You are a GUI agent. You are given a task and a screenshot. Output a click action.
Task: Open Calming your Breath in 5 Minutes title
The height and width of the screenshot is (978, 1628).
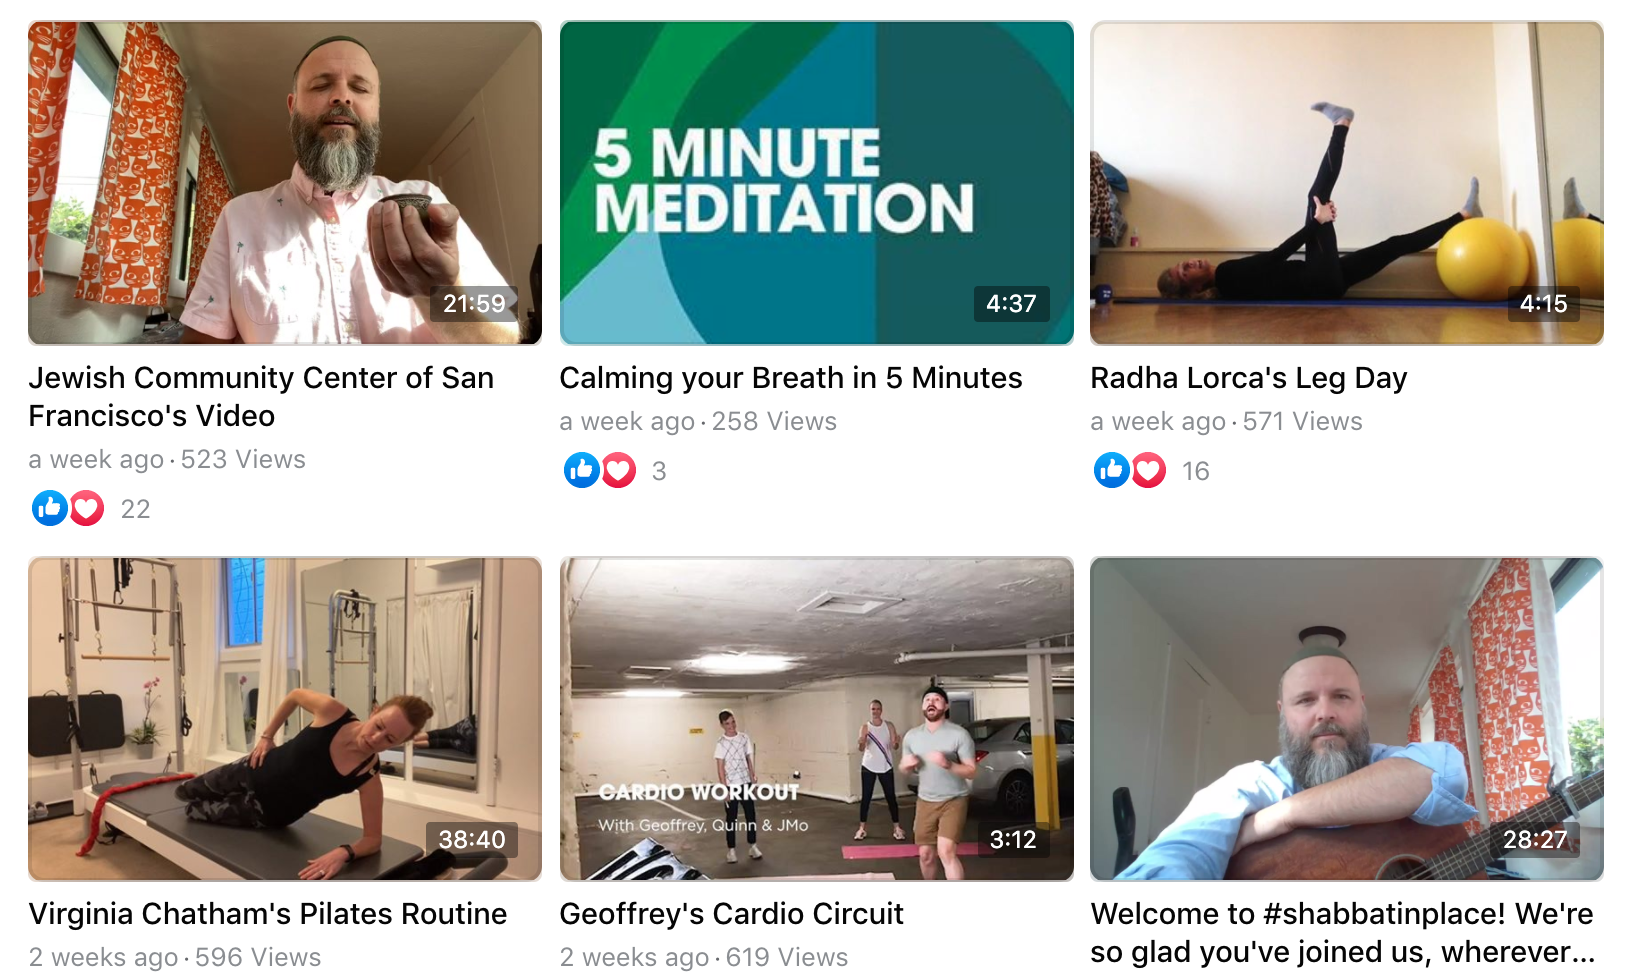tap(791, 378)
